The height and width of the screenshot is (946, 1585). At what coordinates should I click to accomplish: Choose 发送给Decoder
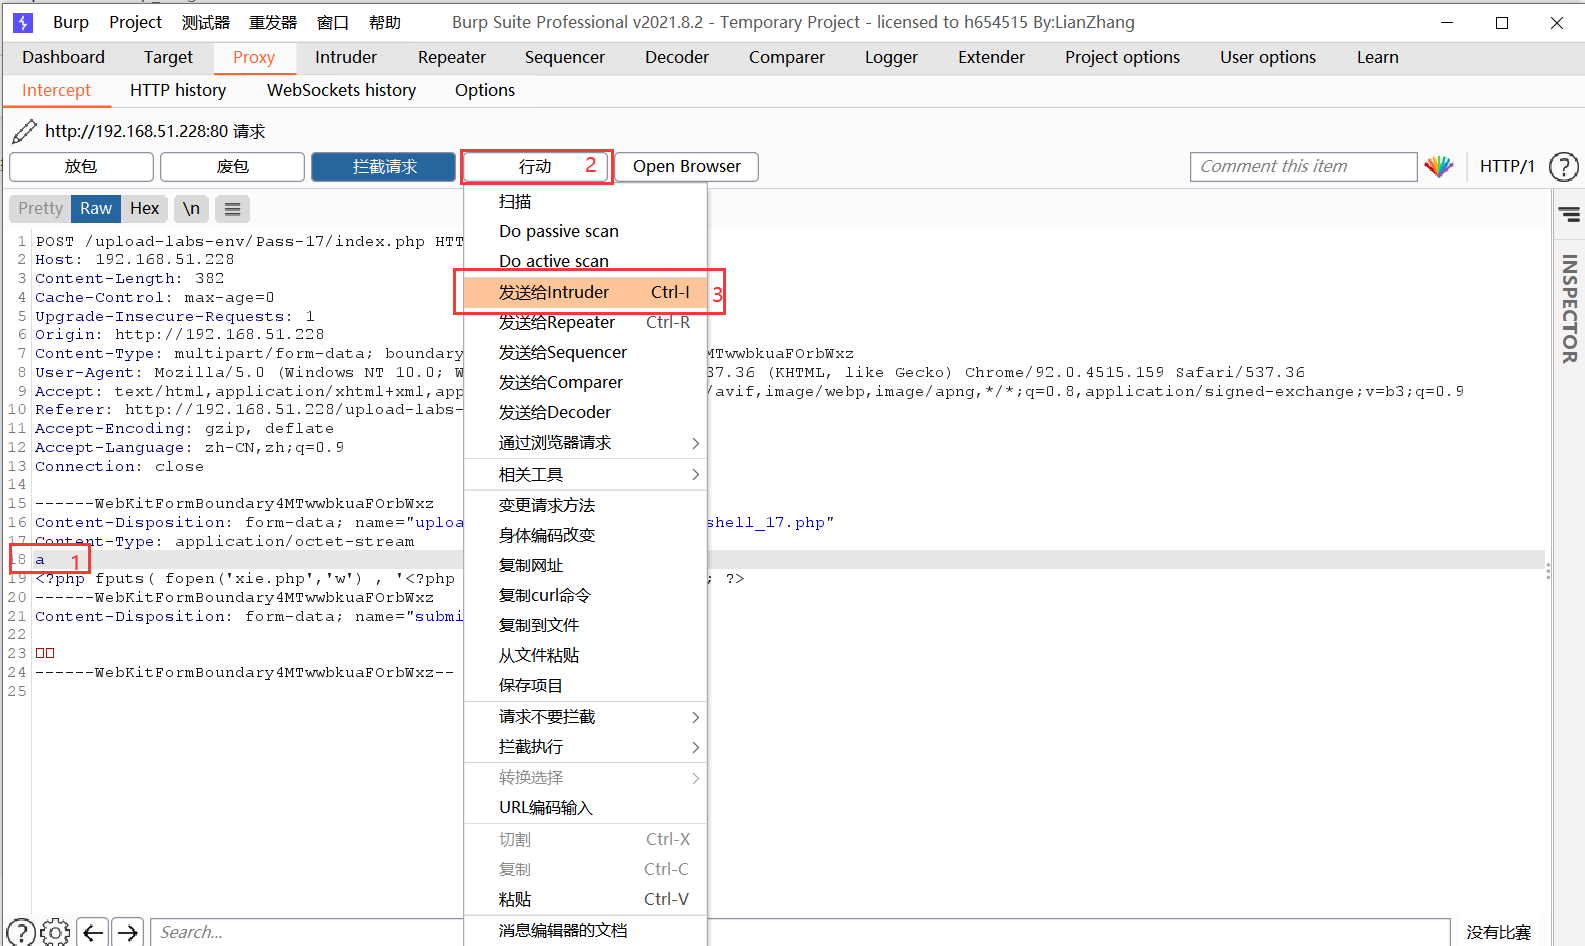coord(585,412)
